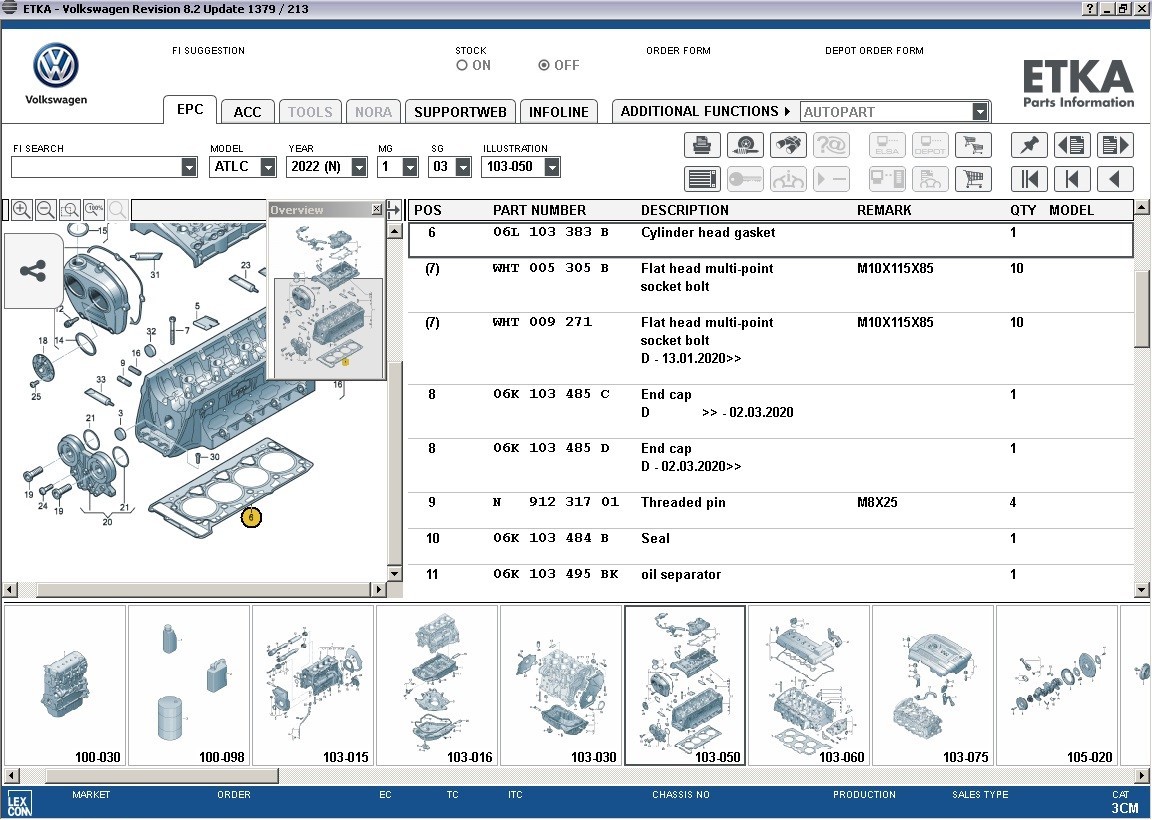Click the pushpin icon in the toolbar
The width and height of the screenshot is (1152, 820).
(x=1029, y=144)
